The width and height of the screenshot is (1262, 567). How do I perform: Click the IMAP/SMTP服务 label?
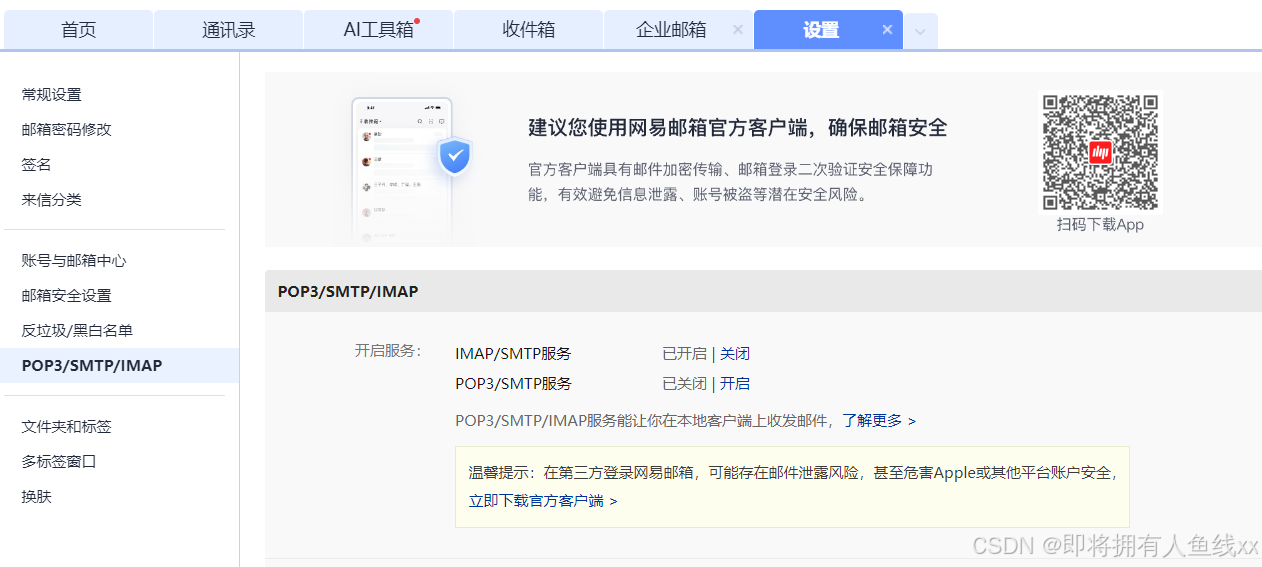click(x=513, y=354)
